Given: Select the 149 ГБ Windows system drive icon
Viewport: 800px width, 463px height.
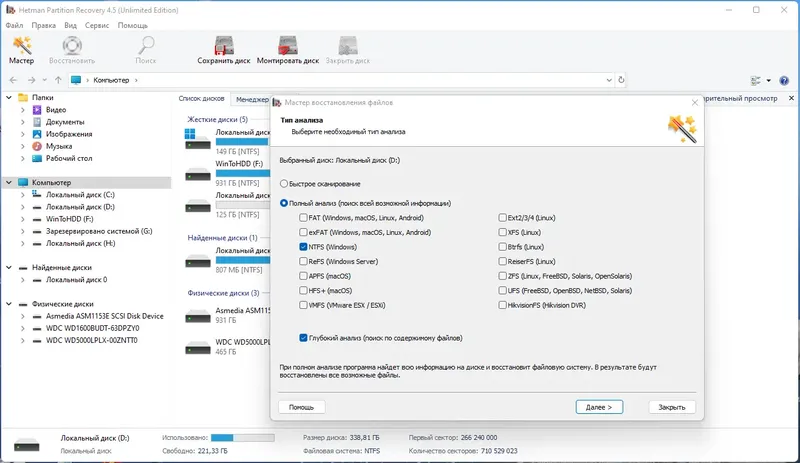Looking at the screenshot, I should (198, 139).
